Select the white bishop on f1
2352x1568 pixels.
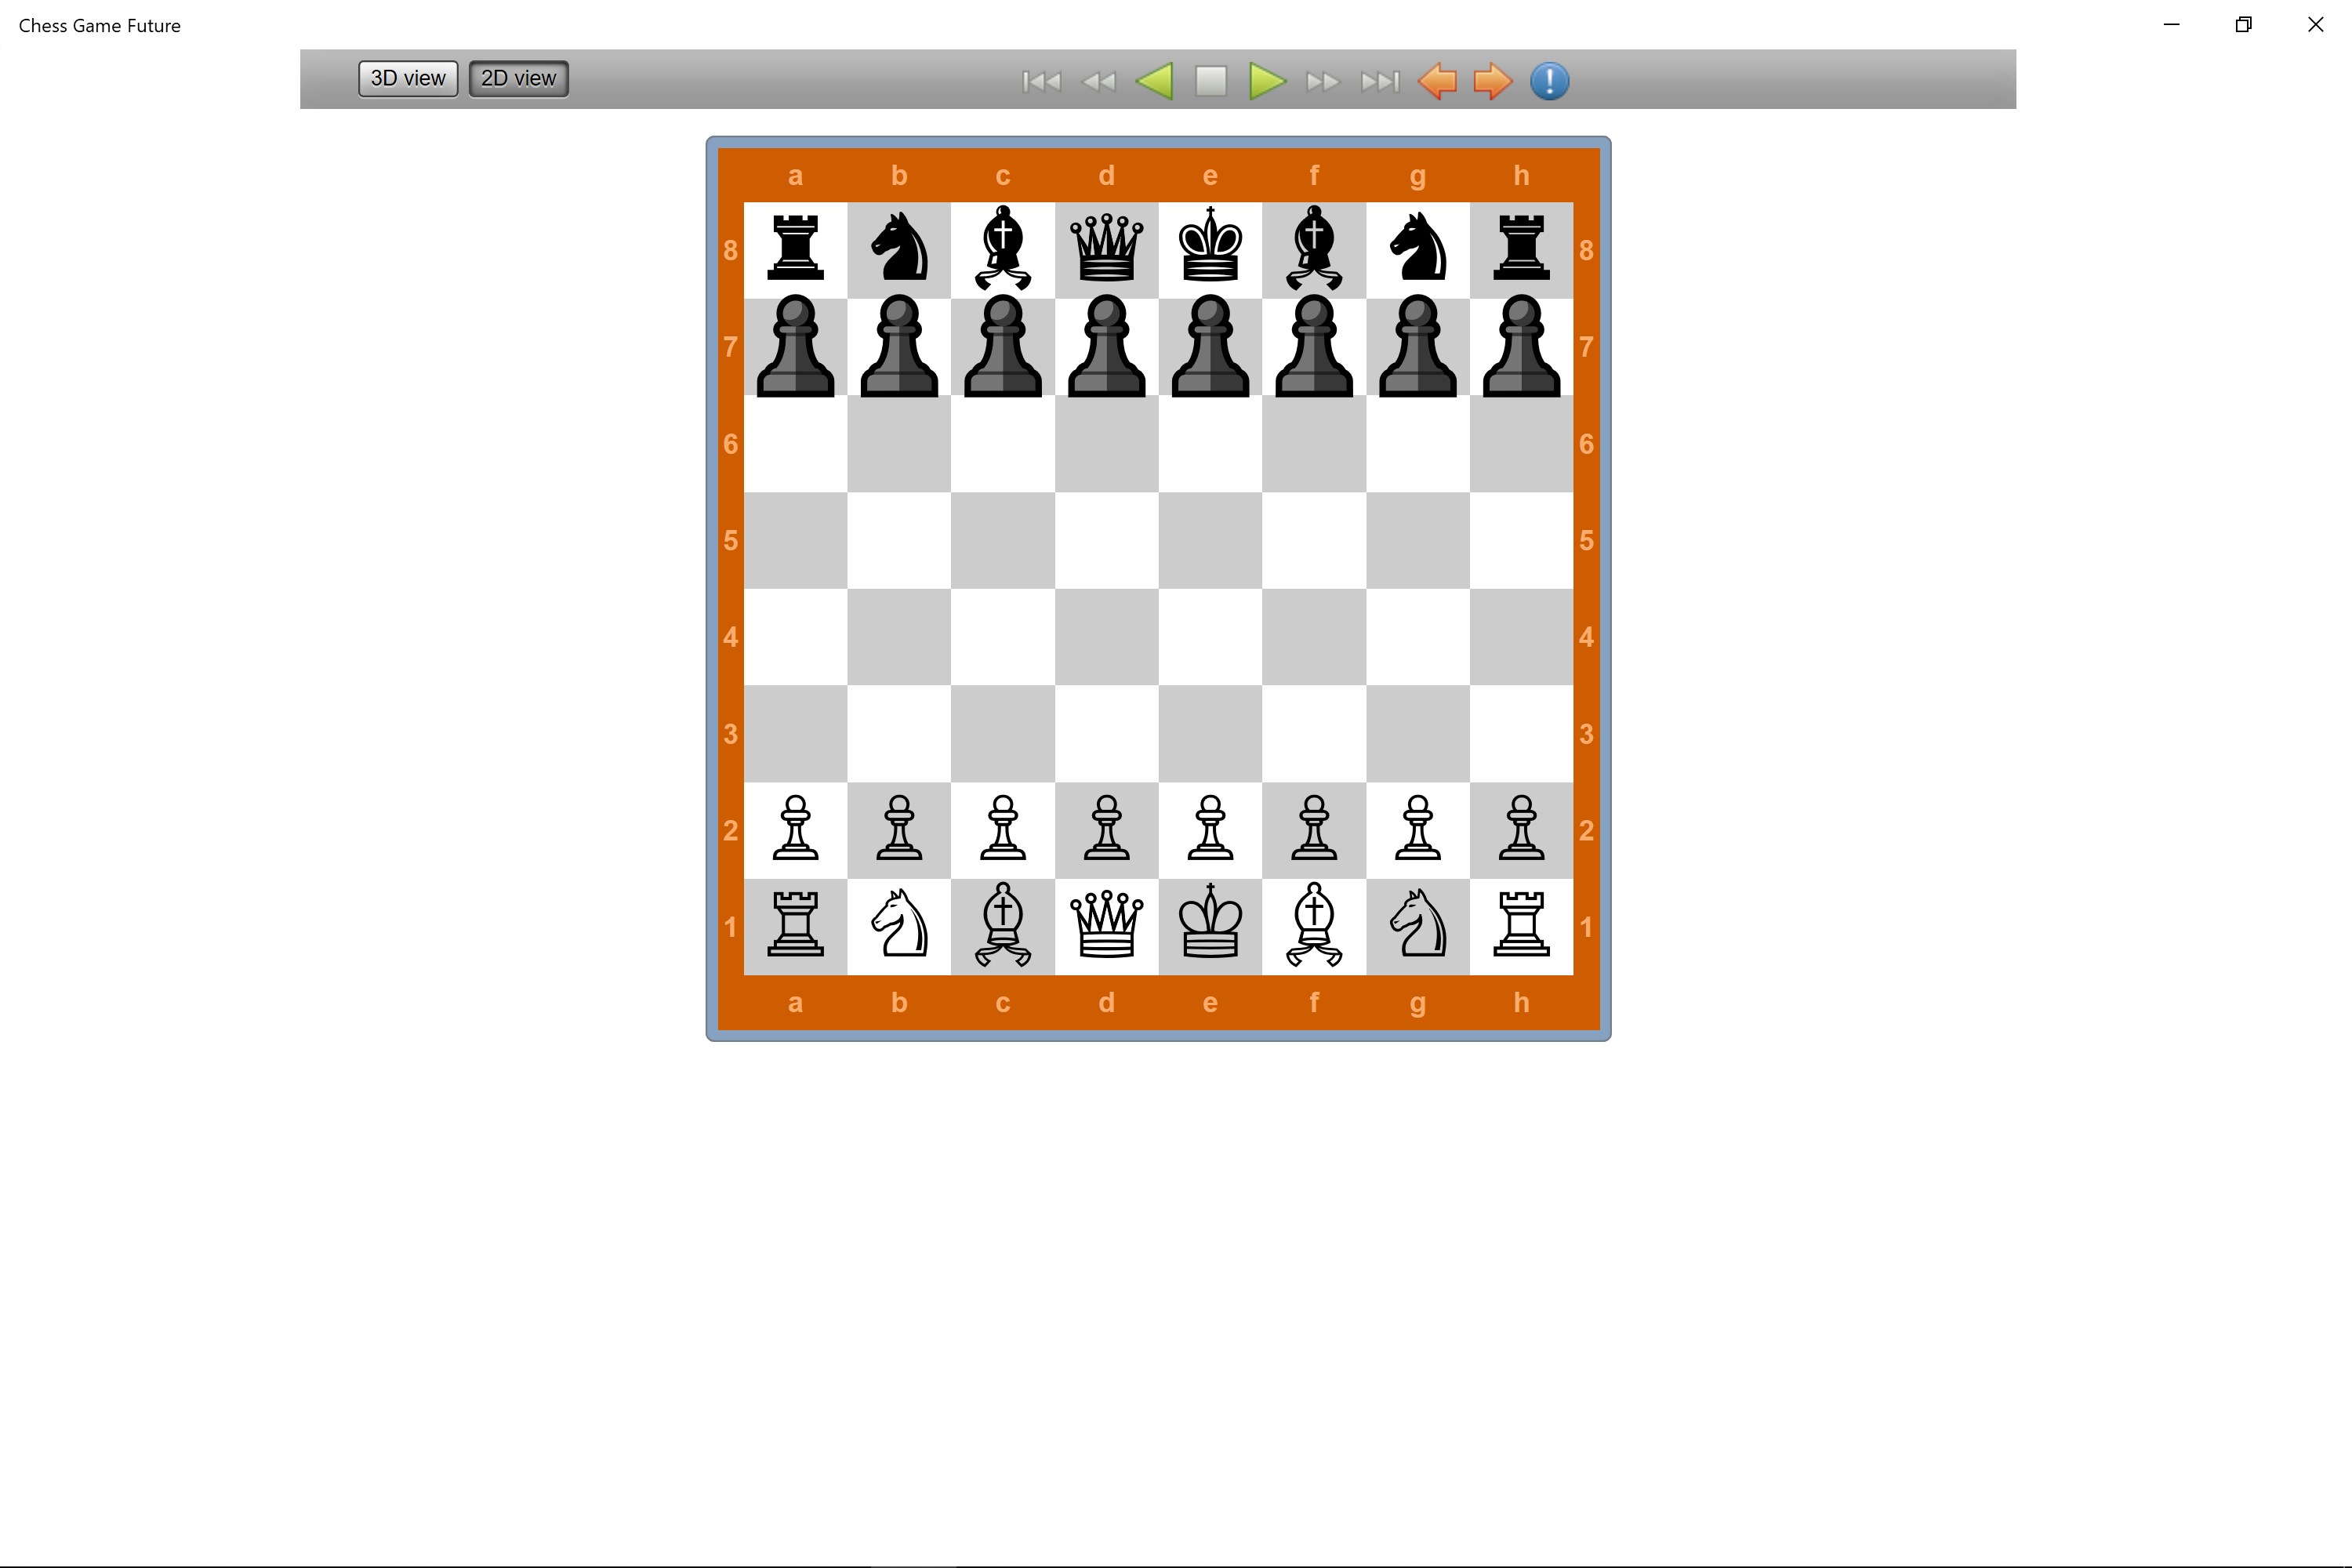click(x=1313, y=925)
